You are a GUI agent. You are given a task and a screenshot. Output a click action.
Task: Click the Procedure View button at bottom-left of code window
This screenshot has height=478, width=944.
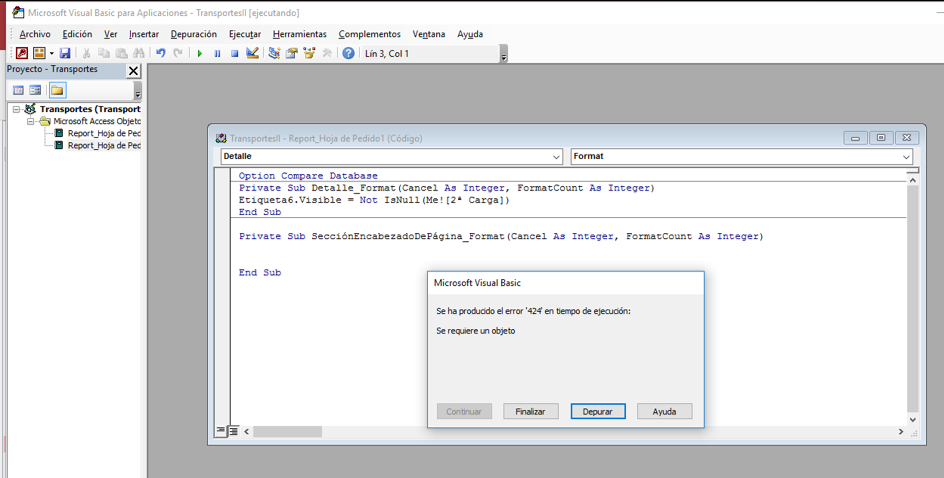pyautogui.click(x=221, y=431)
